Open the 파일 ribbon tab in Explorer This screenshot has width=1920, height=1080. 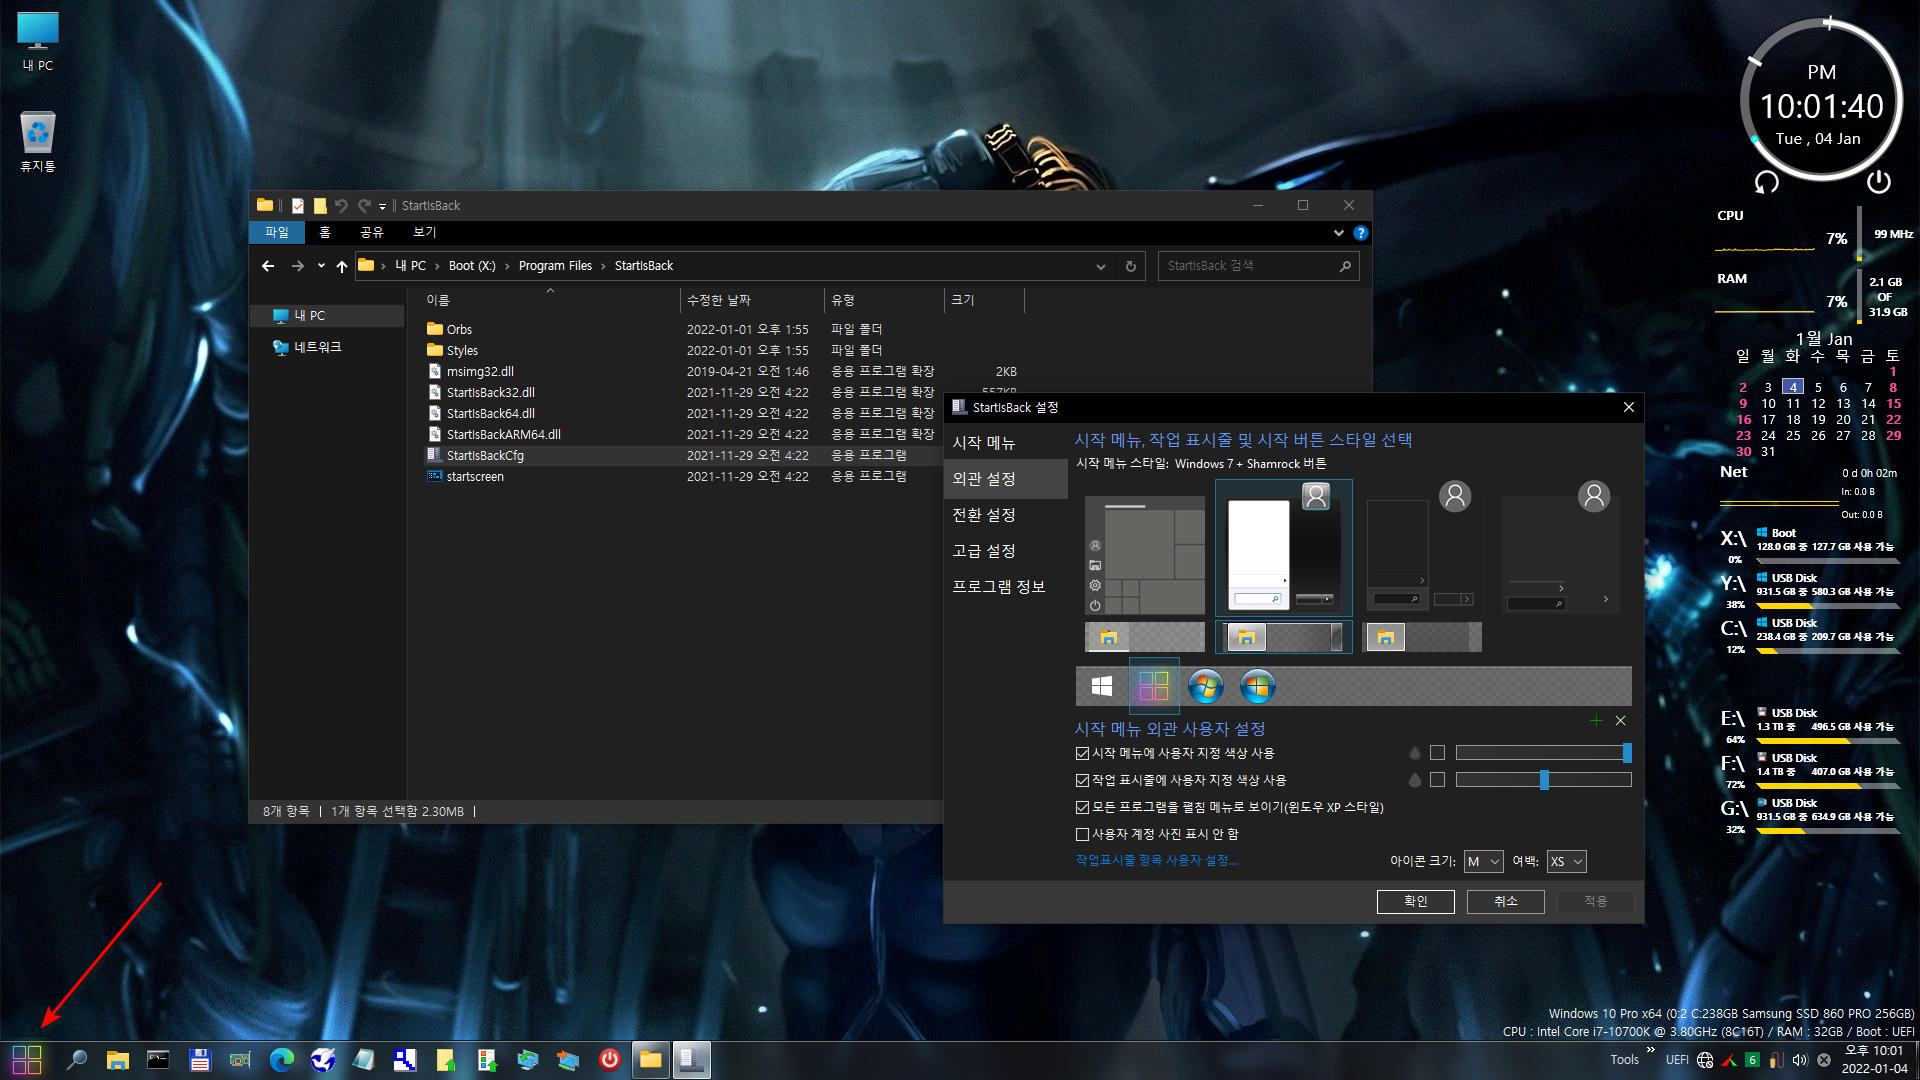[x=277, y=232]
